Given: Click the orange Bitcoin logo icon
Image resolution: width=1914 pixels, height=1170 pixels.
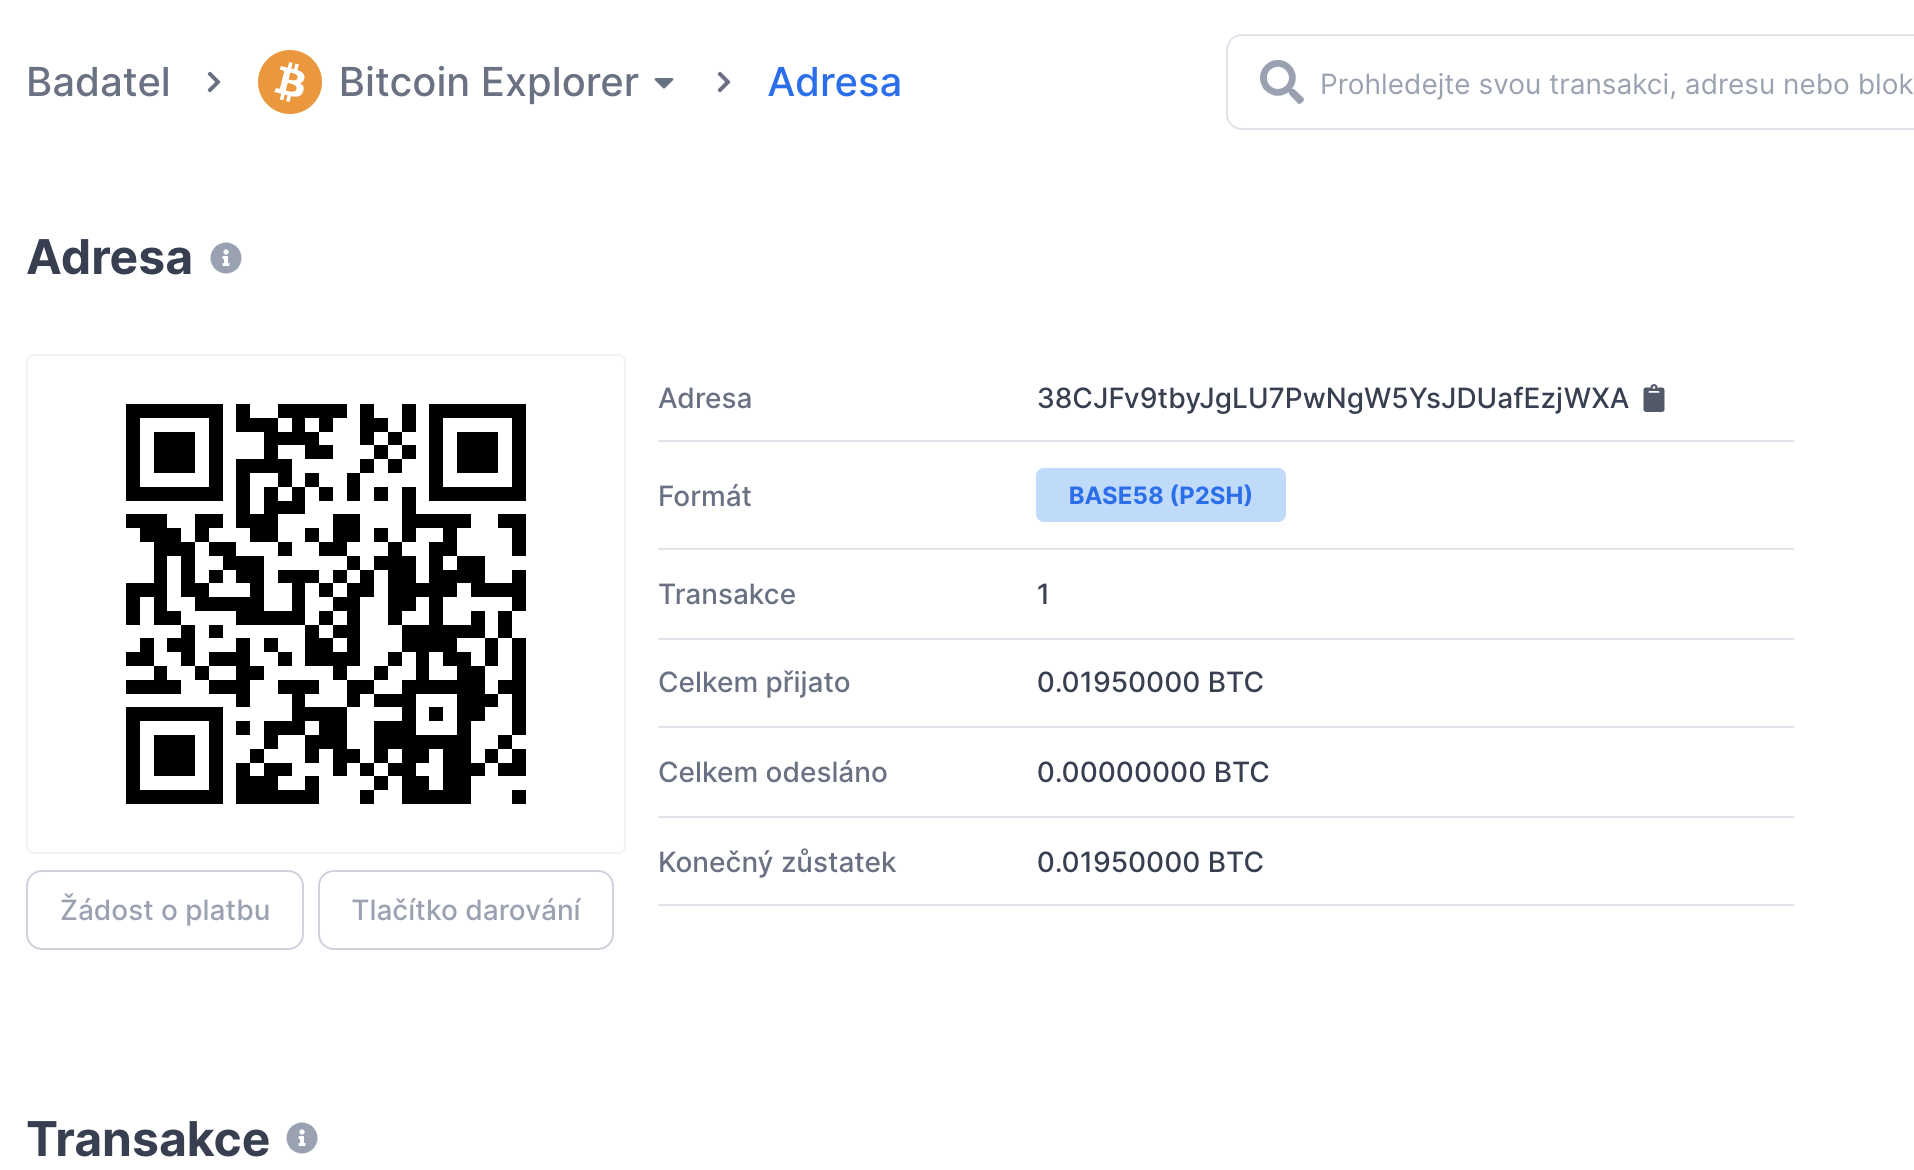Looking at the screenshot, I should (x=289, y=82).
